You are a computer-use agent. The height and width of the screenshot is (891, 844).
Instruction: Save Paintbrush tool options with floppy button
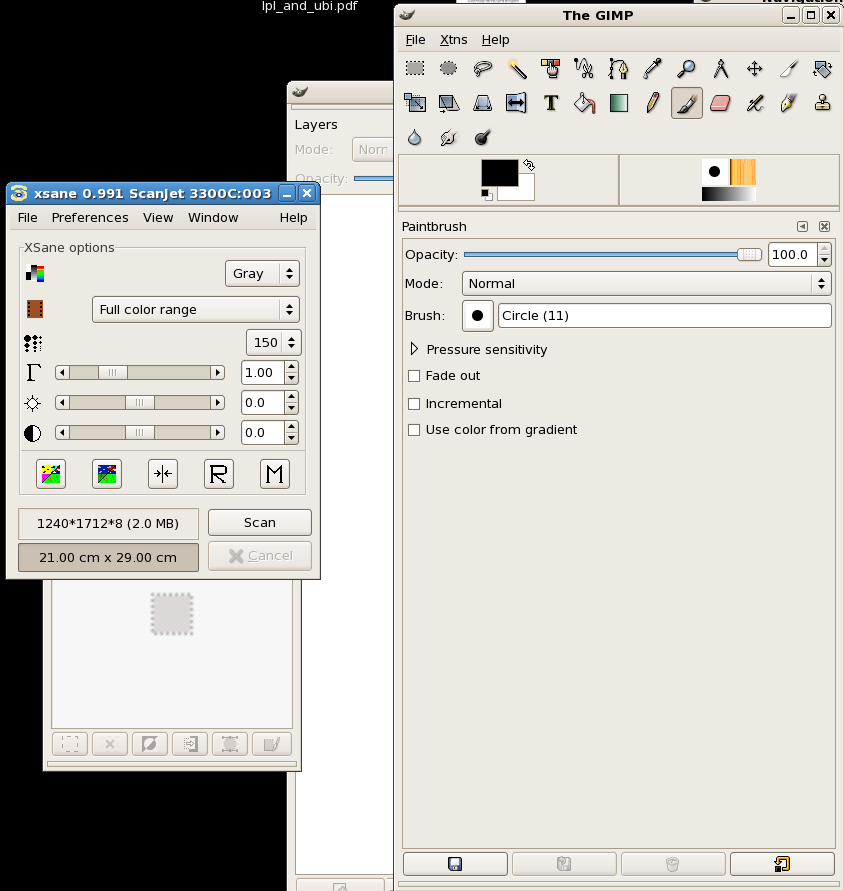[x=455, y=864]
